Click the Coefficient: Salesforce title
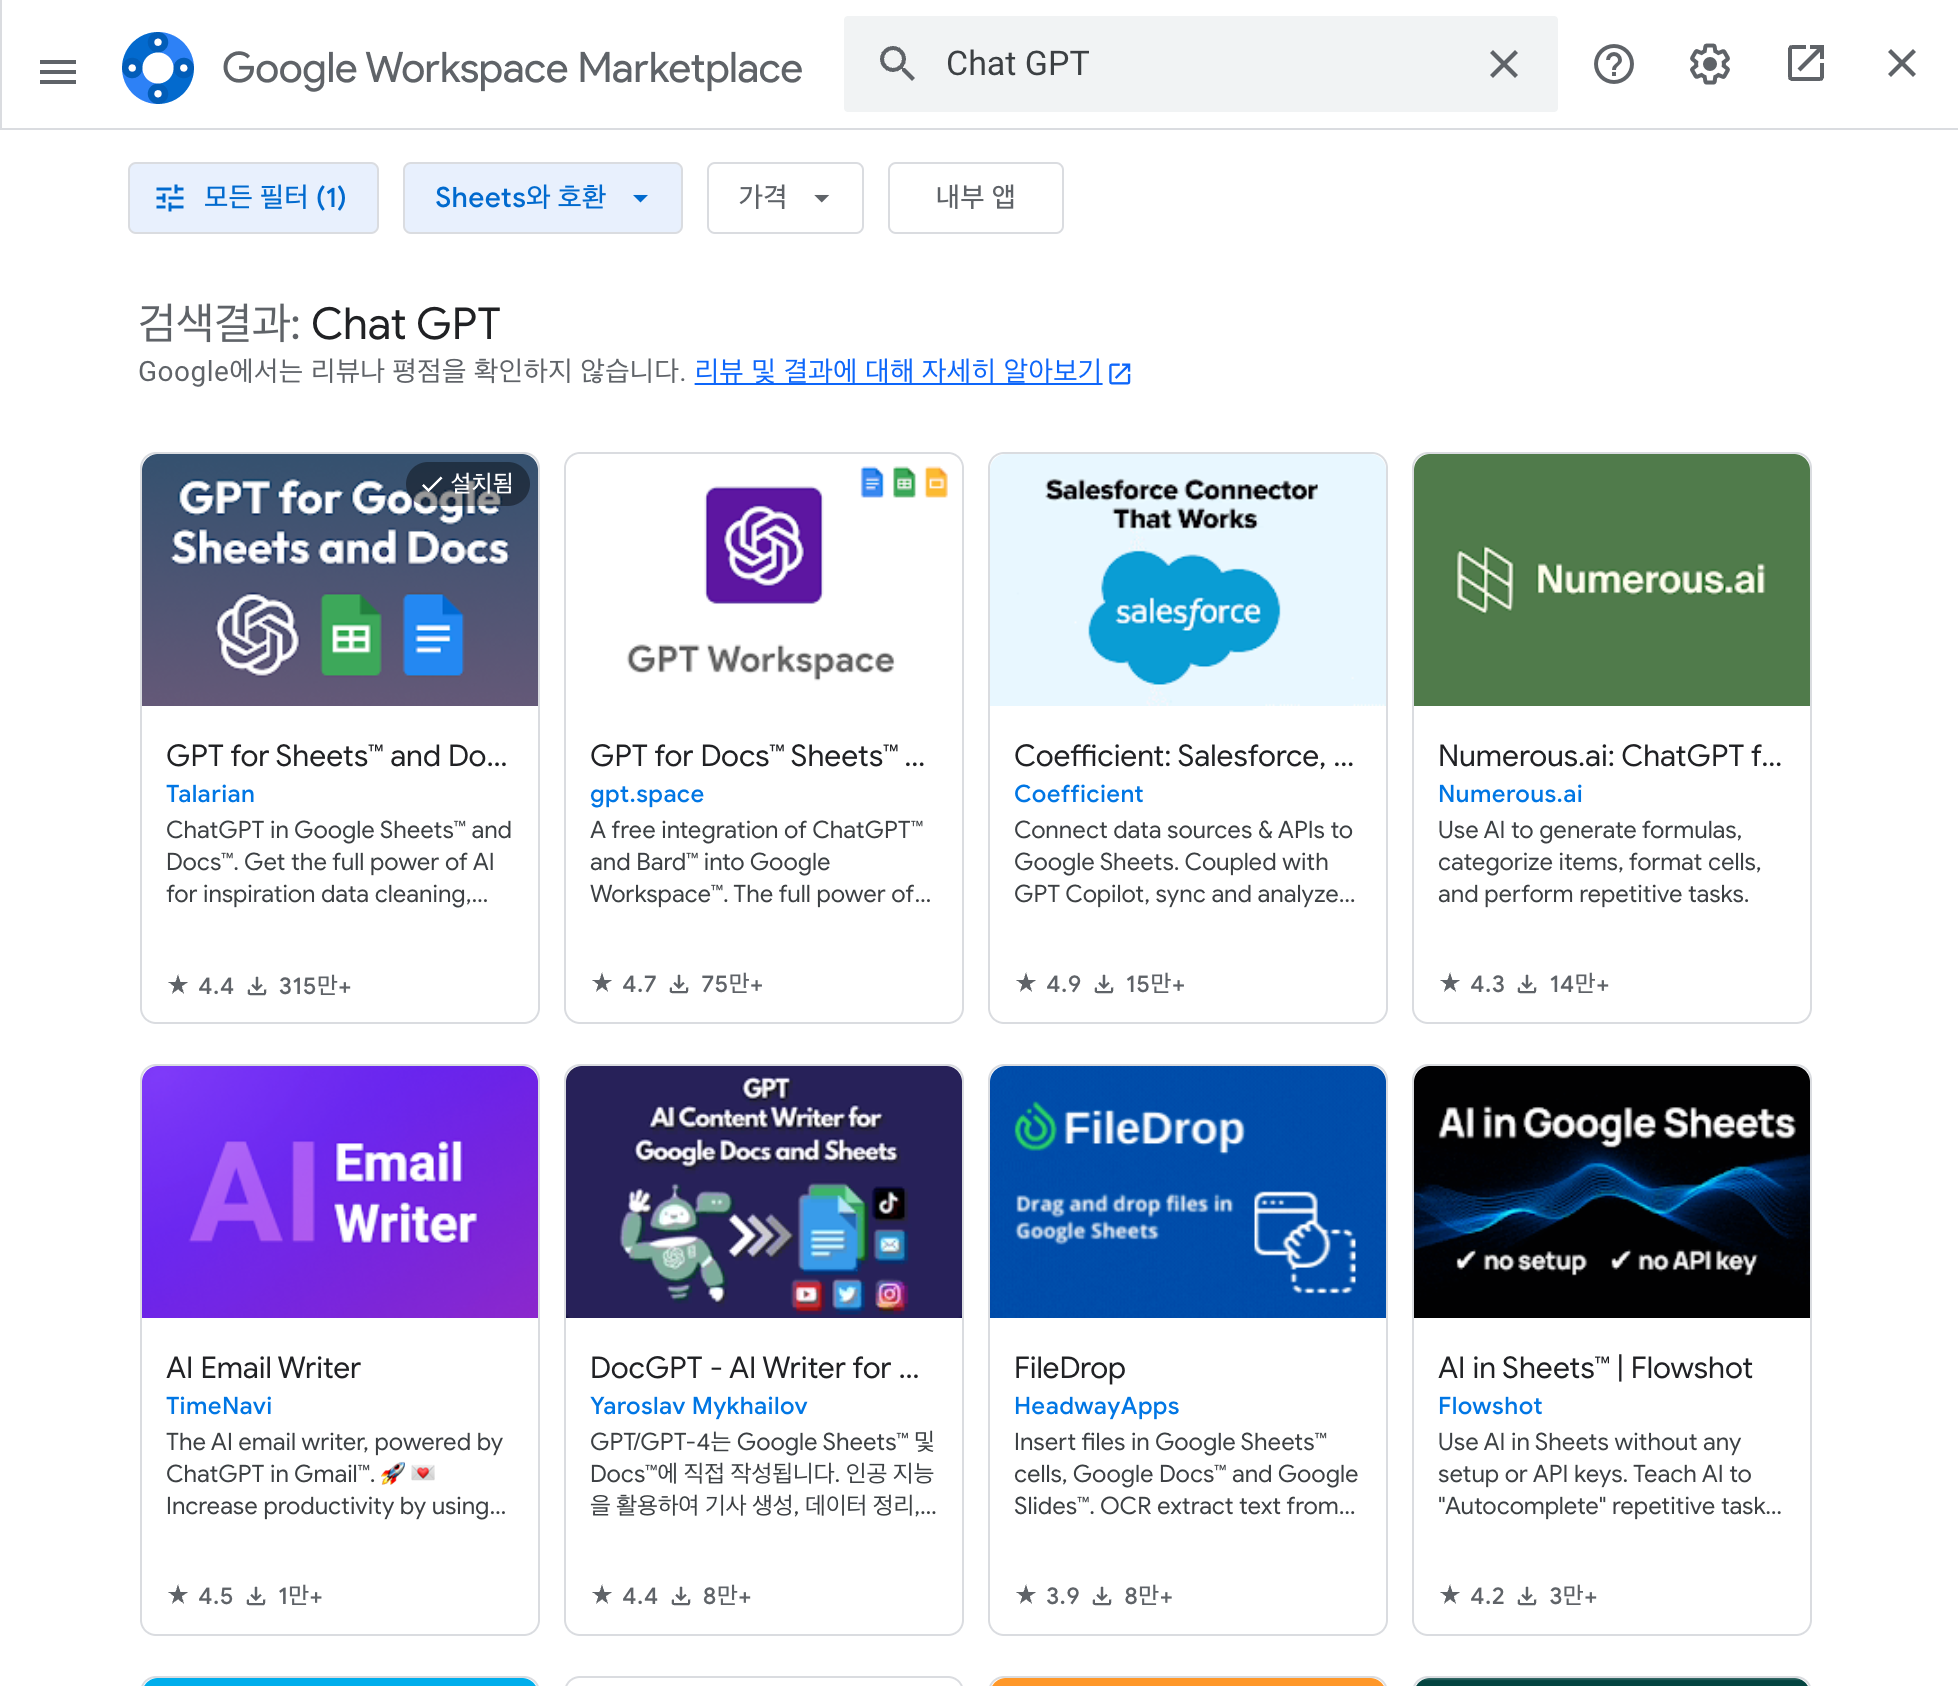Viewport: 1958px width, 1686px height. (1184, 756)
